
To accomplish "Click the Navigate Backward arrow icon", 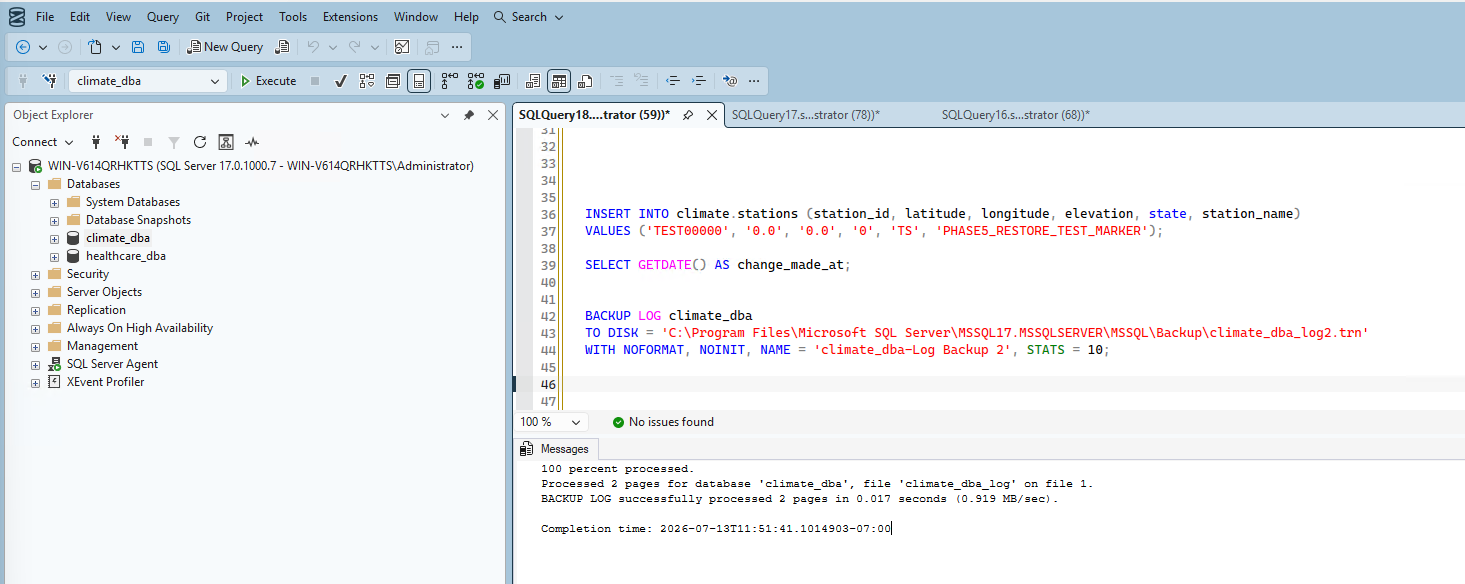I will pyautogui.click(x=23, y=47).
